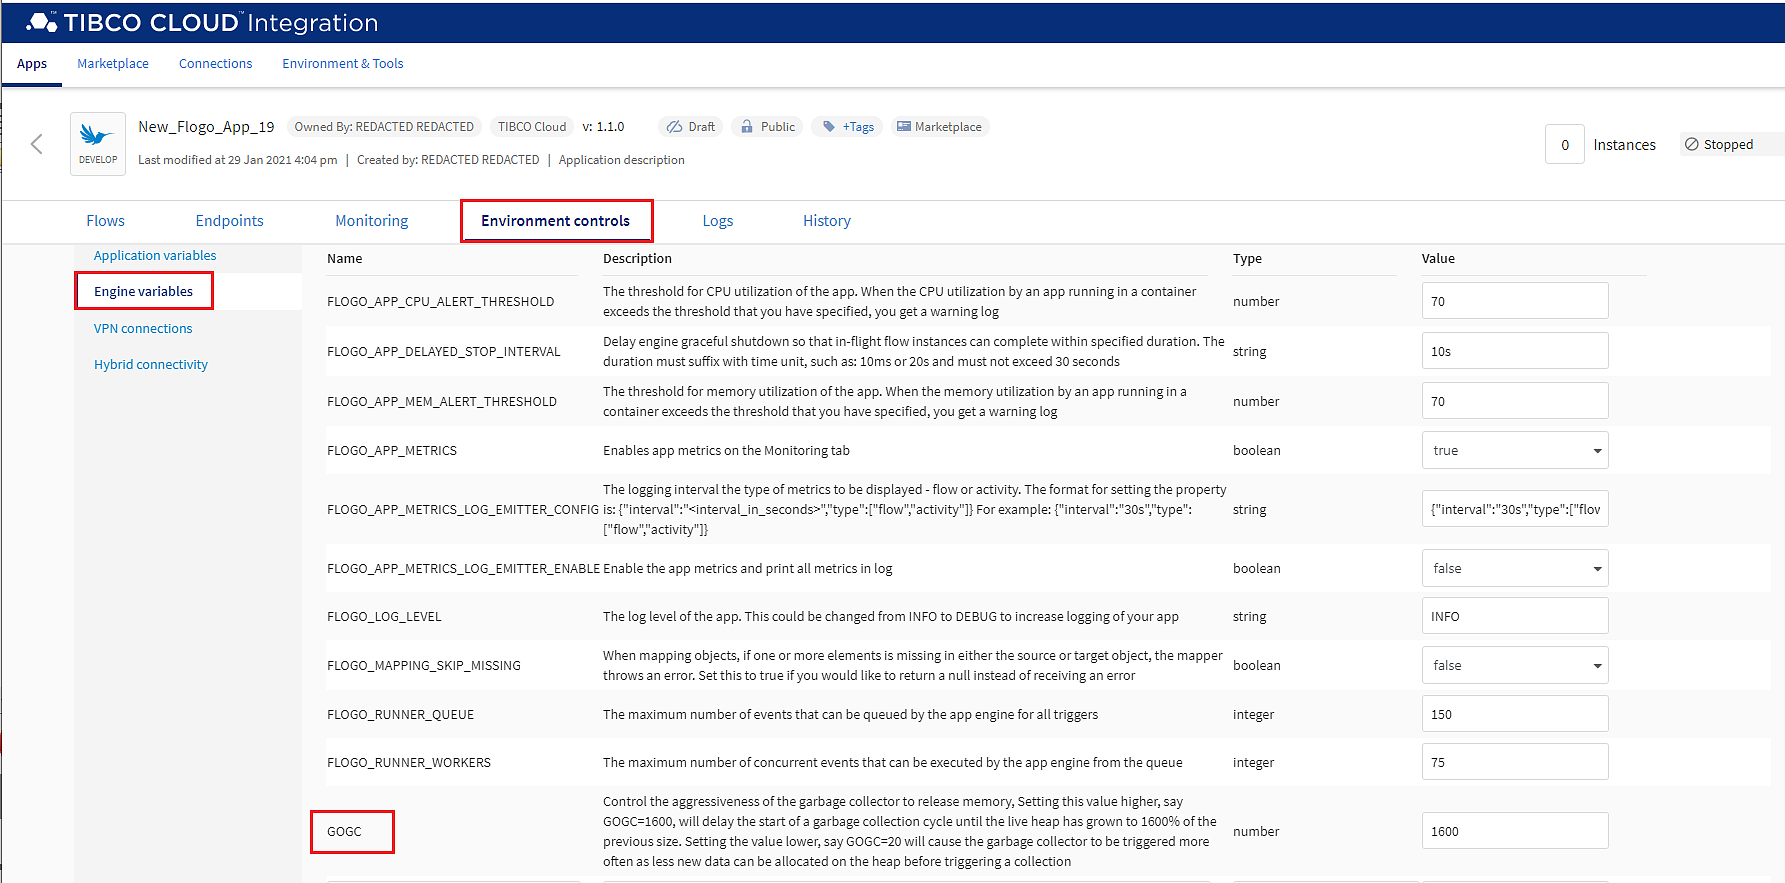Image resolution: width=1785 pixels, height=883 pixels.
Task: Click the Name column header
Action: tap(345, 259)
